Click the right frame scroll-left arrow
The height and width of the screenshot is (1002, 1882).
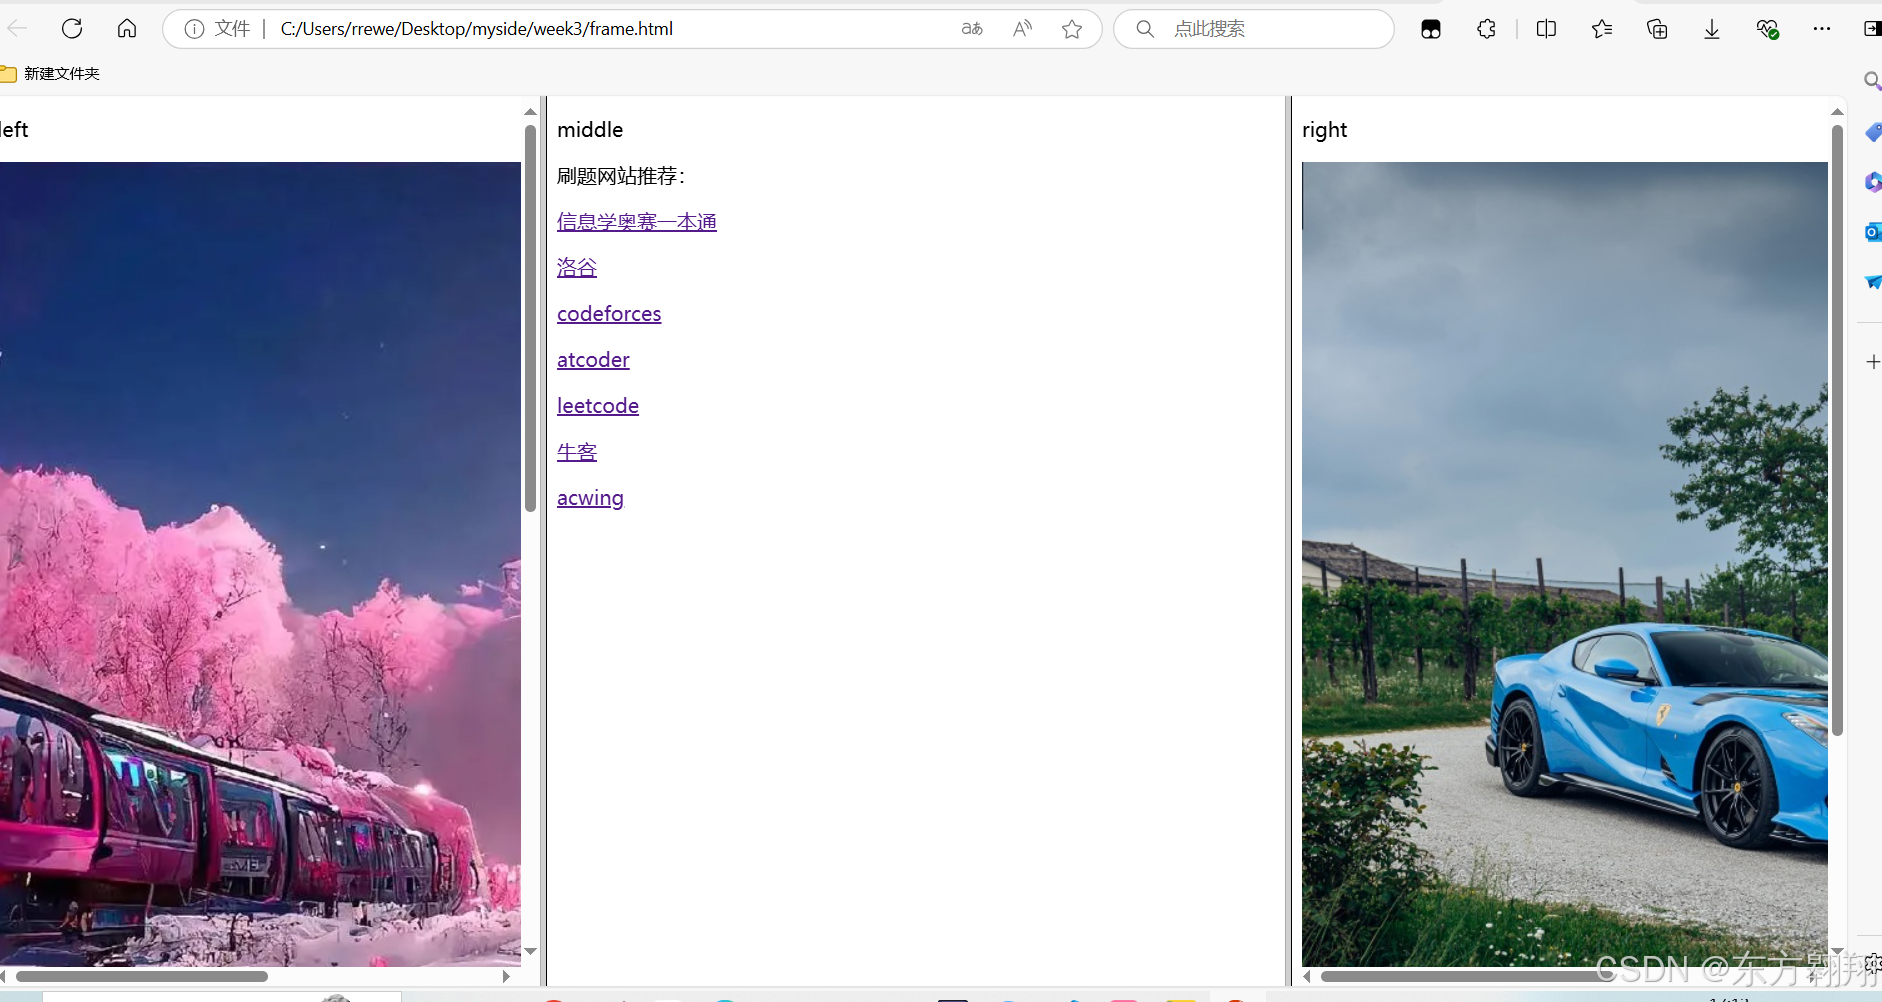point(1307,976)
